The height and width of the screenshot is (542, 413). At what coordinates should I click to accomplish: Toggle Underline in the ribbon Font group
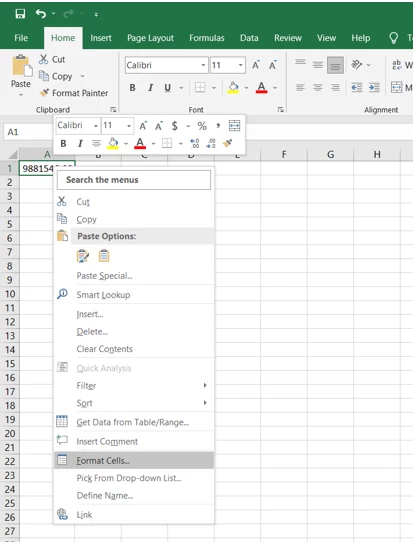click(168, 88)
